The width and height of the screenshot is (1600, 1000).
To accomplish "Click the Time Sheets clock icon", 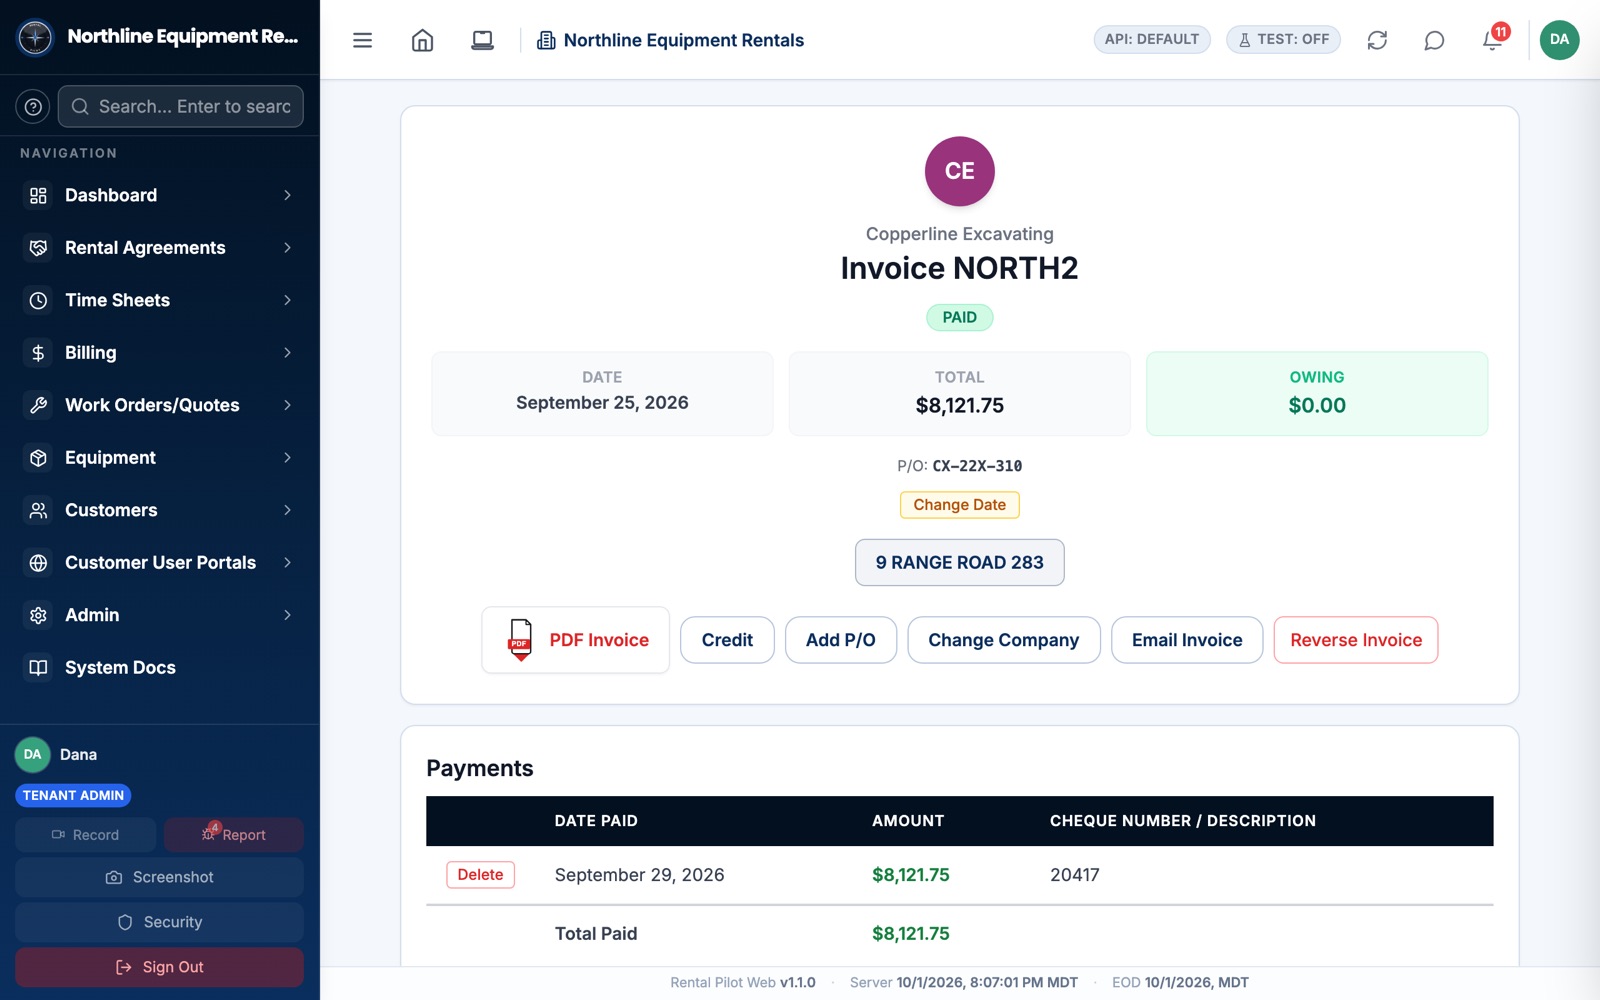I will click(38, 300).
